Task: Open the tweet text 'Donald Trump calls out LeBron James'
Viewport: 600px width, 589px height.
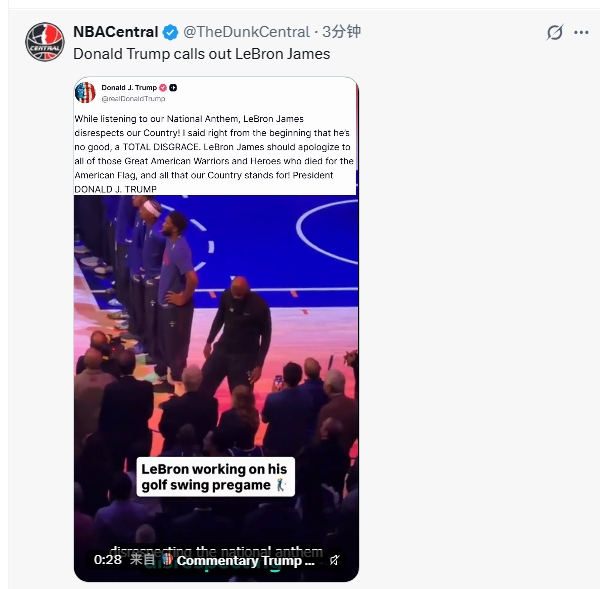Action: 202,54
